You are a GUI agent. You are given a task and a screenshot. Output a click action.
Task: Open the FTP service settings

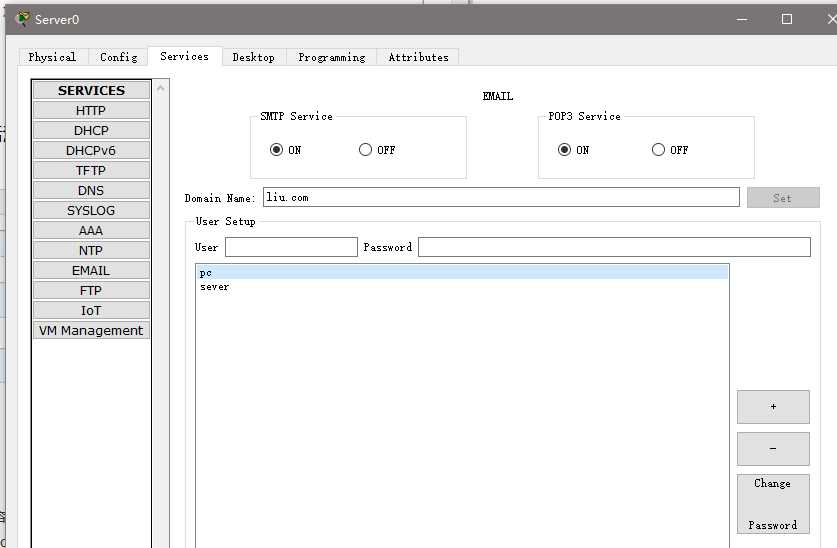(91, 291)
